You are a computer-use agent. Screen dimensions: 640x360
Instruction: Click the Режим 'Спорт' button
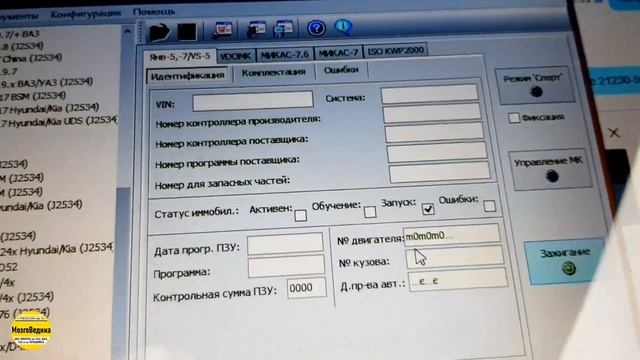point(535,85)
